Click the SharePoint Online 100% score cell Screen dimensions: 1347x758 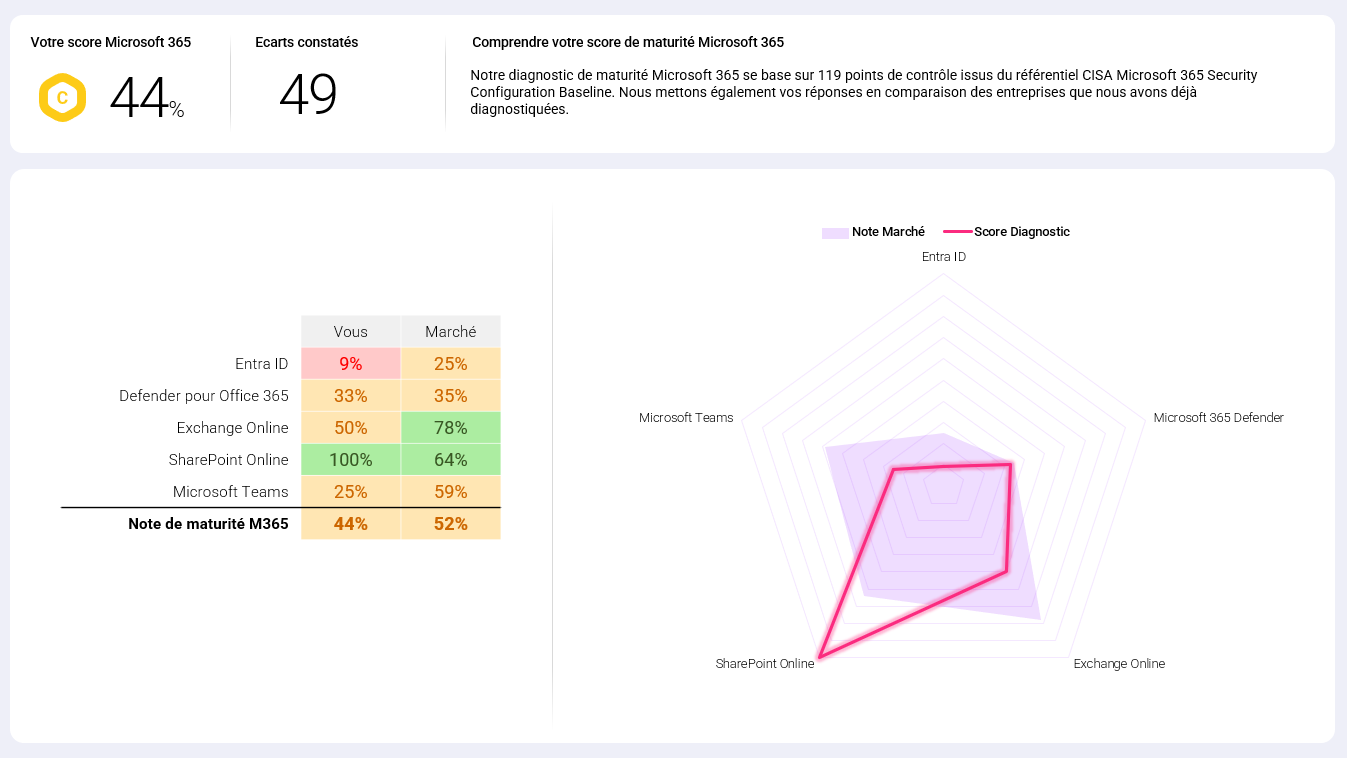tap(350, 460)
